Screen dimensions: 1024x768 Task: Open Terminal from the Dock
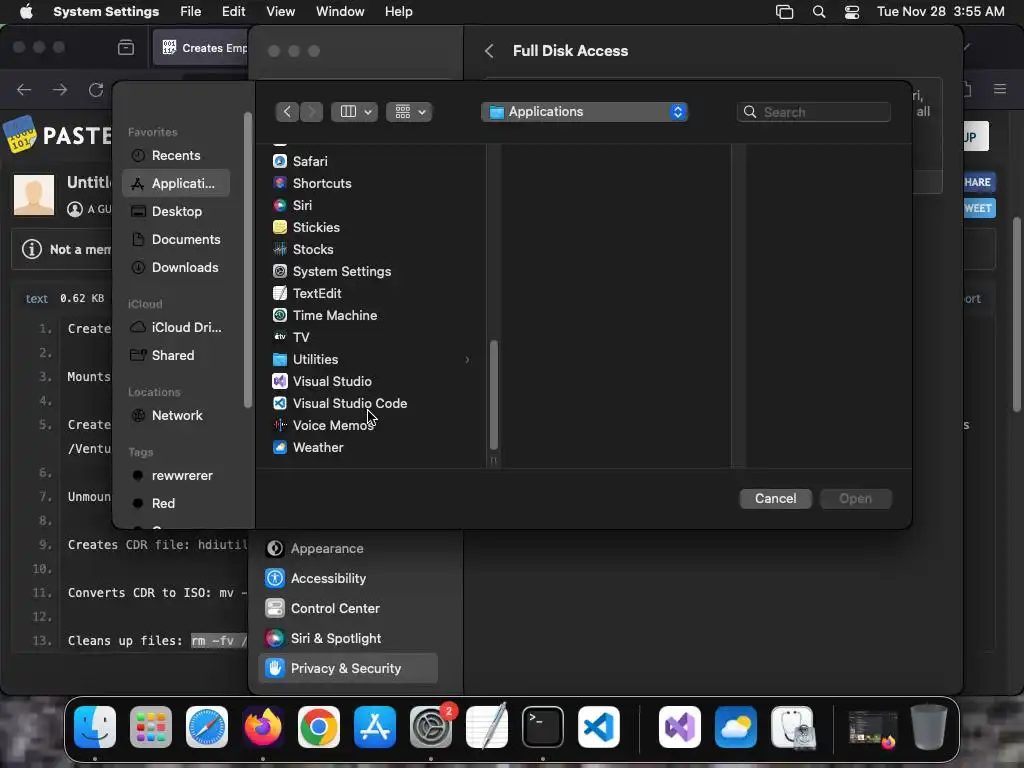543,727
